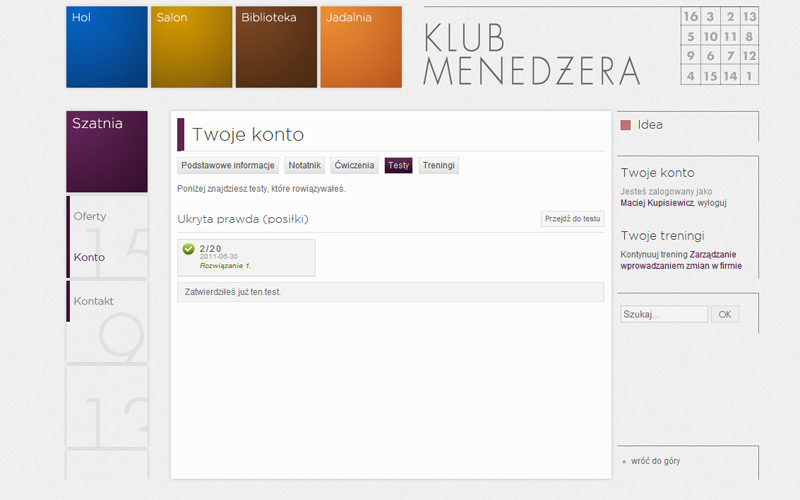Click the 2011-06-30 date text
Image resolution: width=800 pixels, height=500 pixels.
point(218,257)
